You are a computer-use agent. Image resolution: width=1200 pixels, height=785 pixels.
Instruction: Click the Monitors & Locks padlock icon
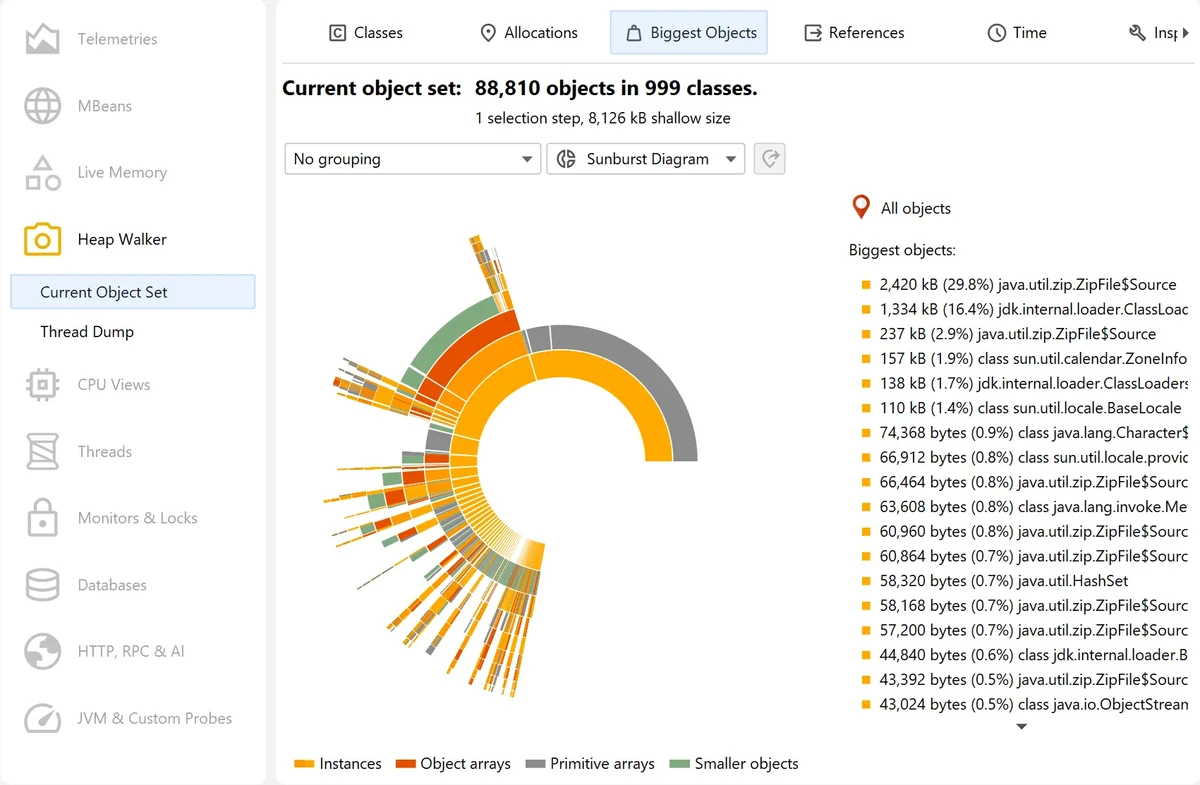tap(43, 518)
